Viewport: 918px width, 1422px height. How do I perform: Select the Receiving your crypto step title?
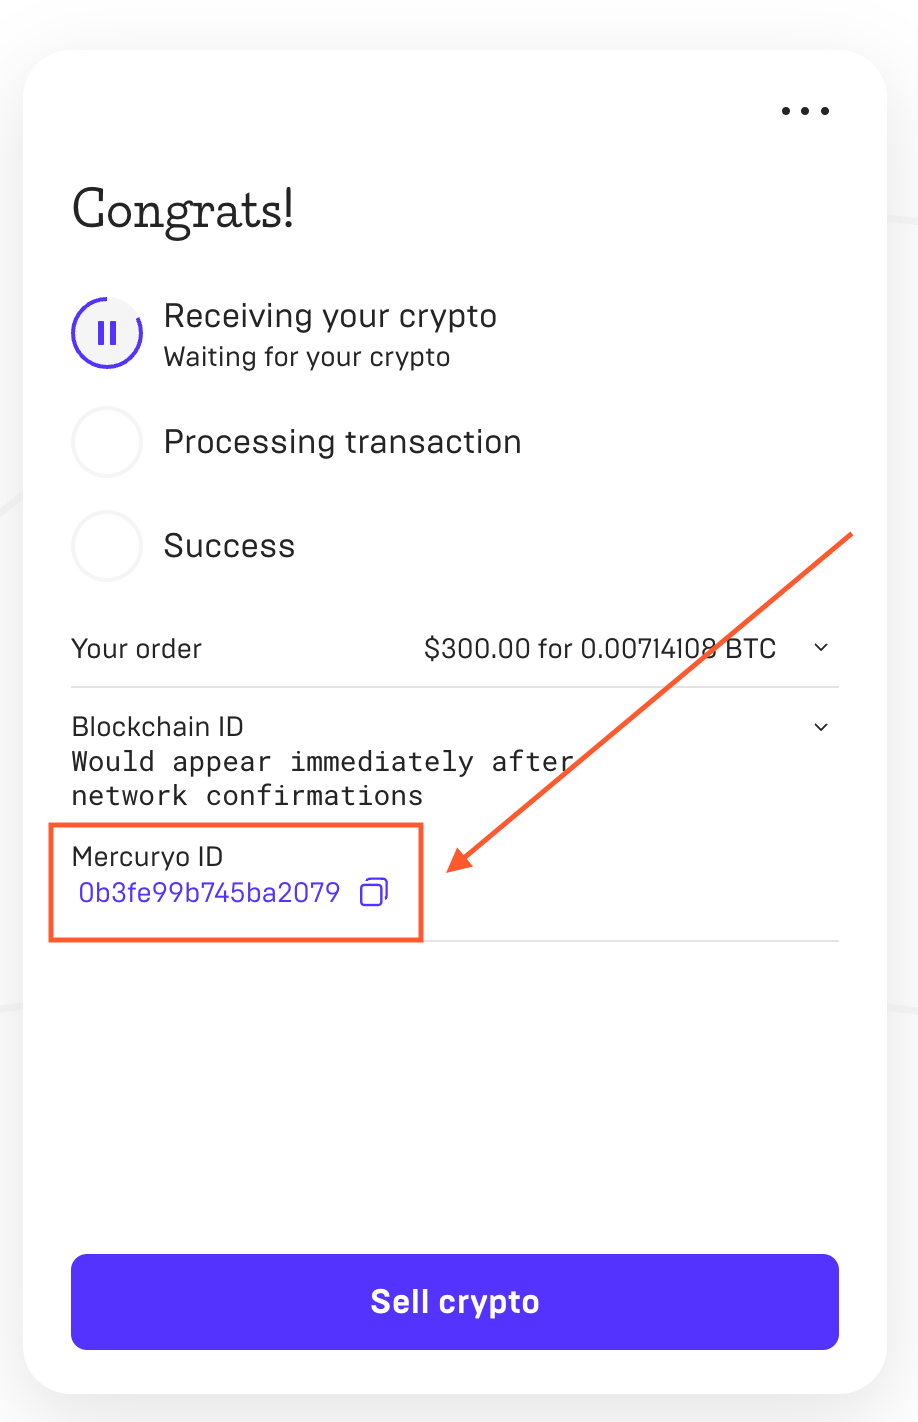pyautogui.click(x=330, y=316)
